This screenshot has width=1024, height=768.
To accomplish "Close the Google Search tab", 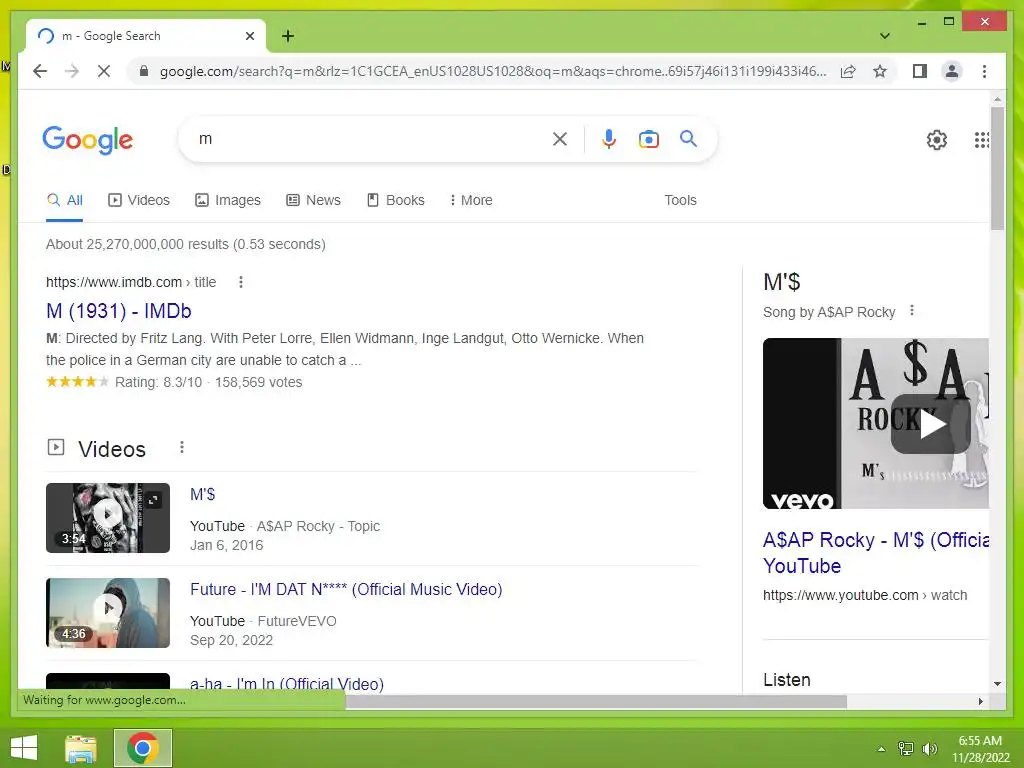I will (x=249, y=36).
